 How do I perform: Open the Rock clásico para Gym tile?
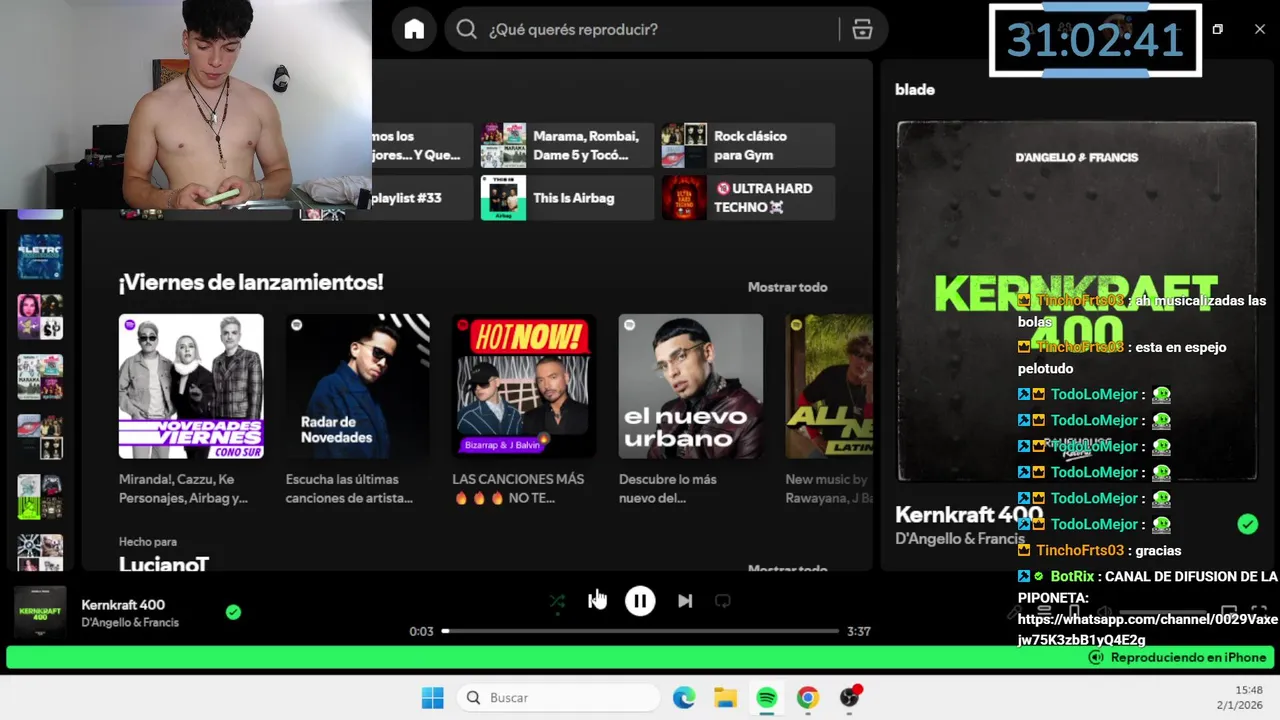tap(748, 145)
